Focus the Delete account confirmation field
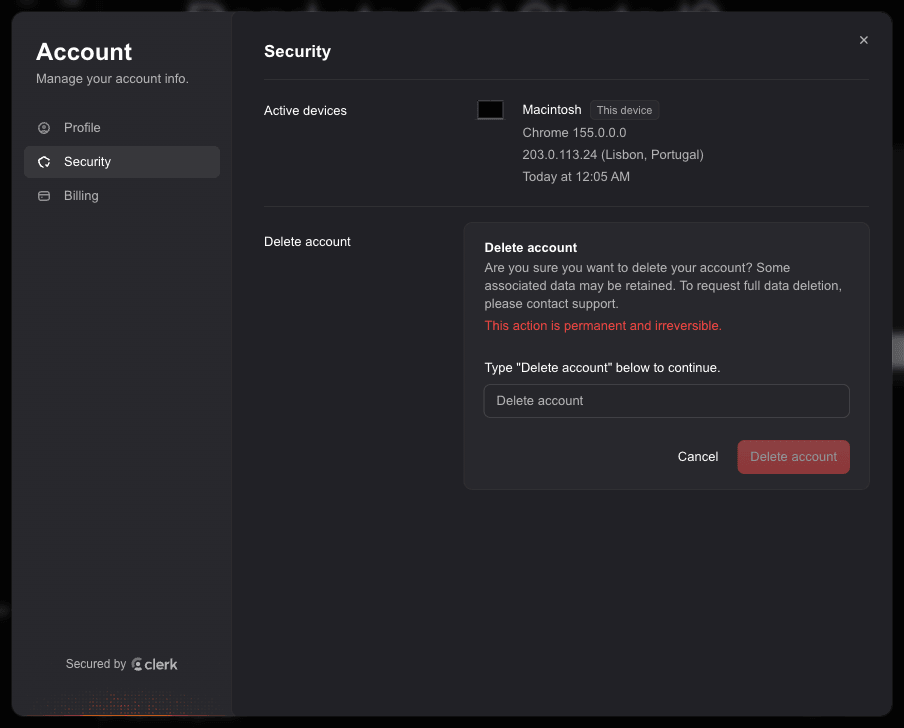Image resolution: width=904 pixels, height=728 pixels. click(666, 401)
